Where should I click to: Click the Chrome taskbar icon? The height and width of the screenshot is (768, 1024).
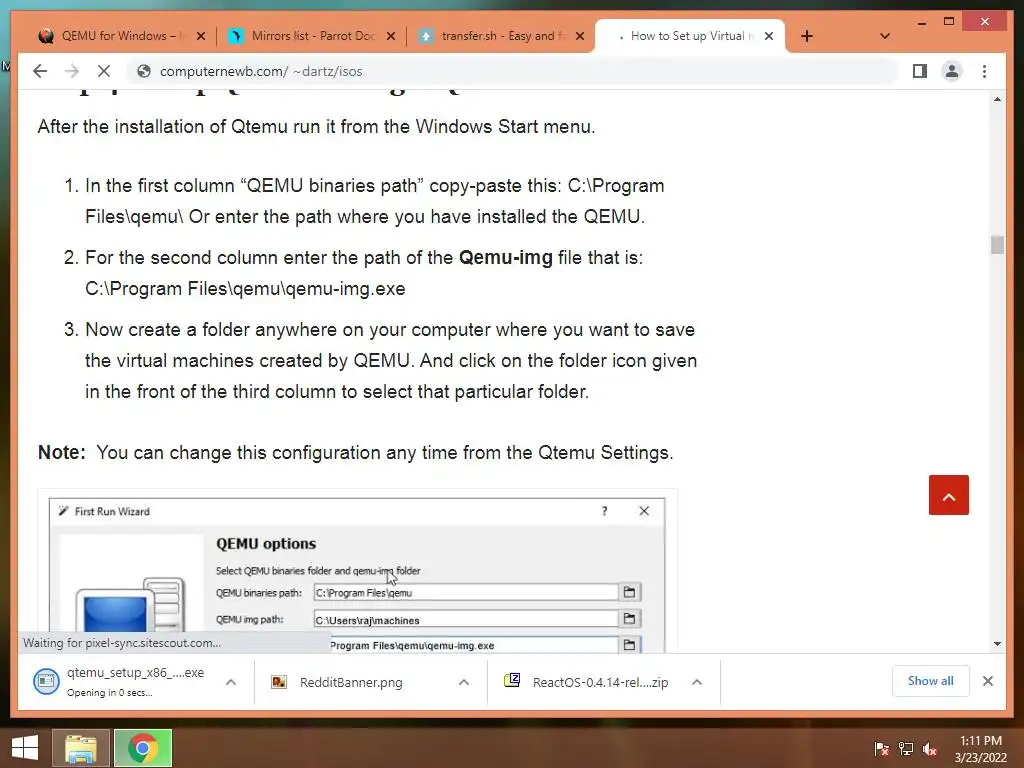pos(143,748)
